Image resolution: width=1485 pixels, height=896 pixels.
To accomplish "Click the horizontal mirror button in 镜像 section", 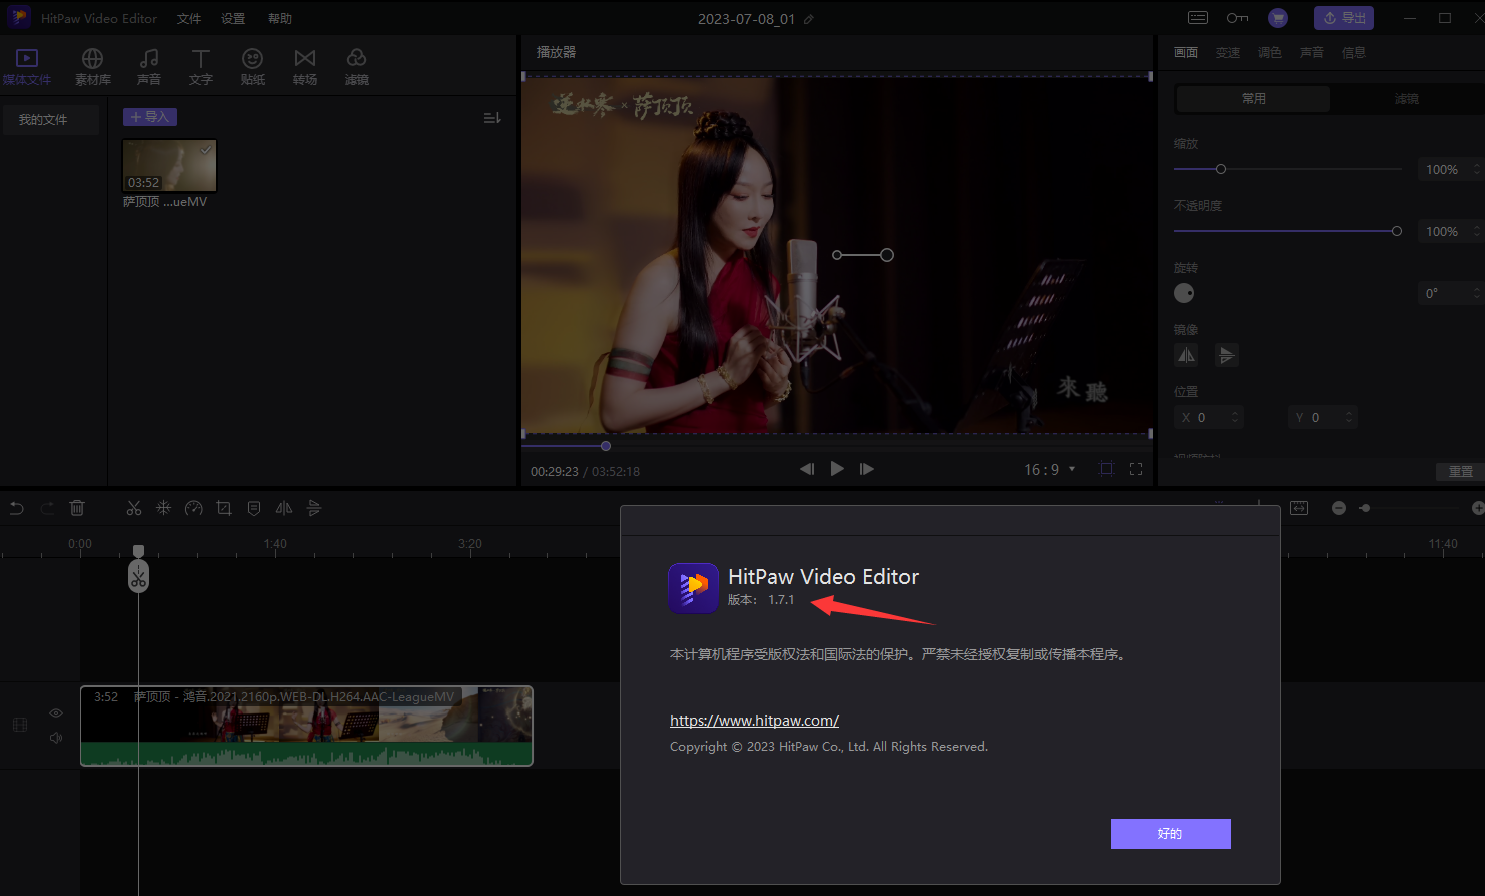I will click(x=1186, y=355).
